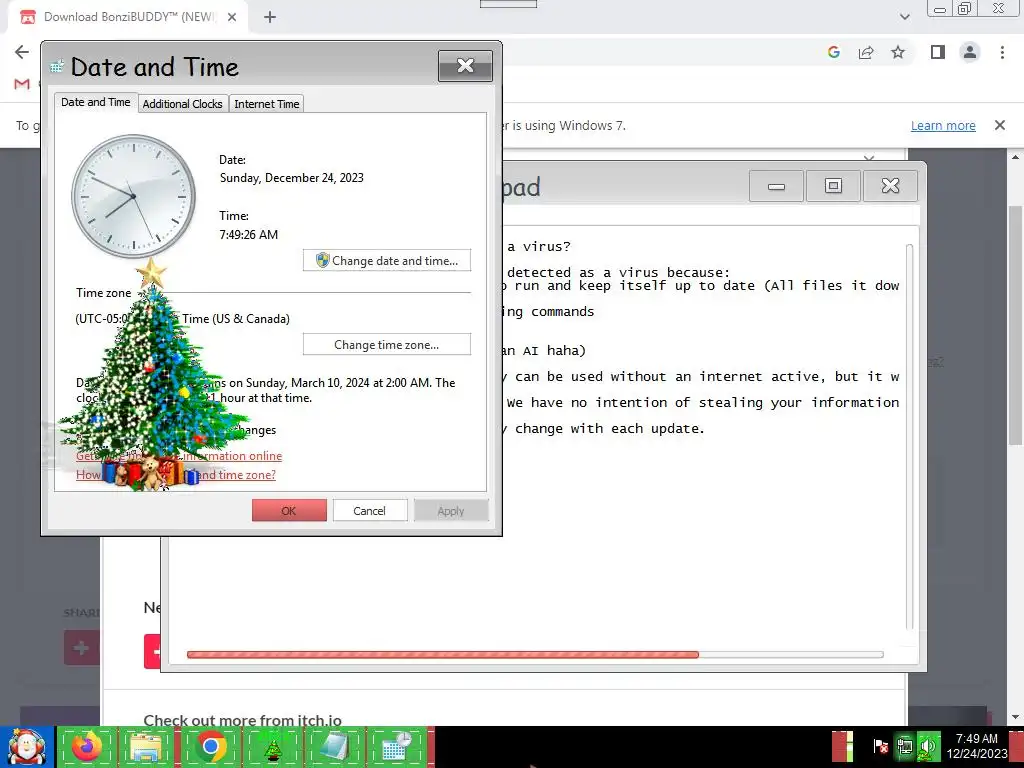Image resolution: width=1024 pixels, height=768 pixels.
Task: Click the greyed Apply button
Action: click(451, 511)
